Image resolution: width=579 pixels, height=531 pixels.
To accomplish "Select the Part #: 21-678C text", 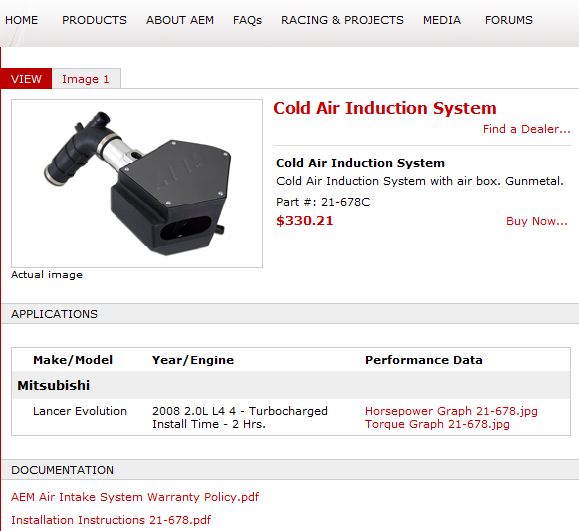I will (323, 202).
